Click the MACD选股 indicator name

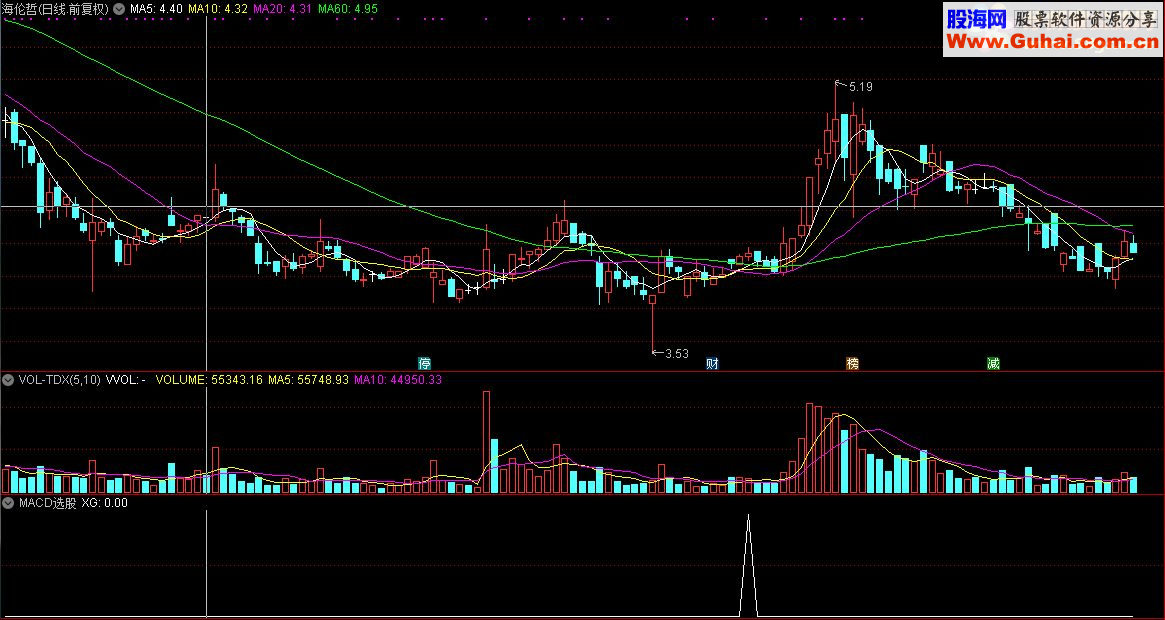(x=48, y=503)
